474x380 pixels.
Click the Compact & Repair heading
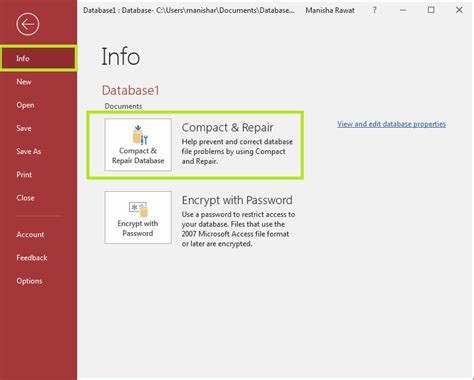227,127
